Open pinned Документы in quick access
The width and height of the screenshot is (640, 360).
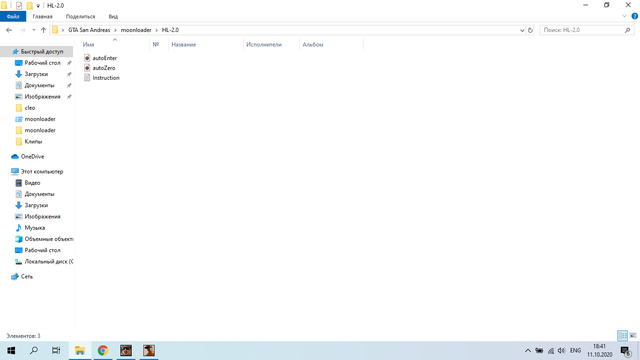coord(39,85)
